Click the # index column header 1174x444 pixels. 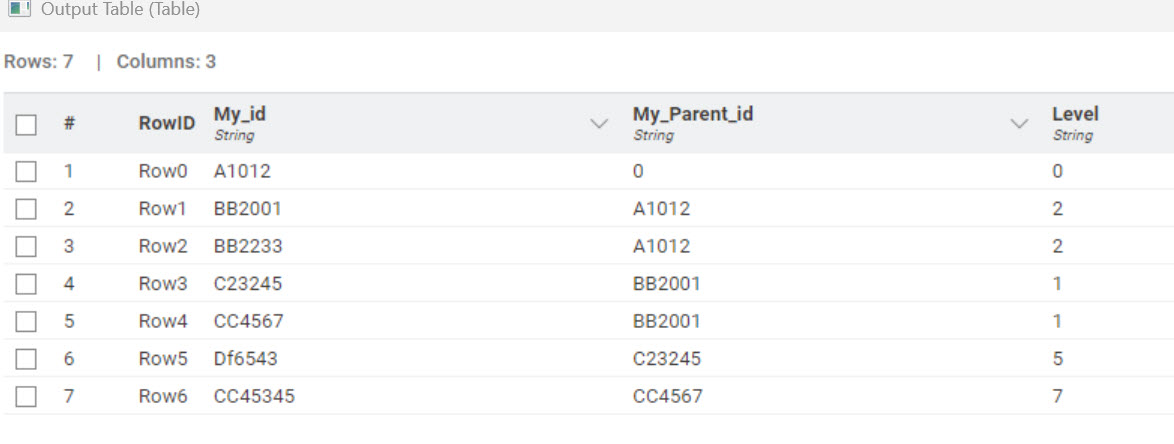pos(69,124)
